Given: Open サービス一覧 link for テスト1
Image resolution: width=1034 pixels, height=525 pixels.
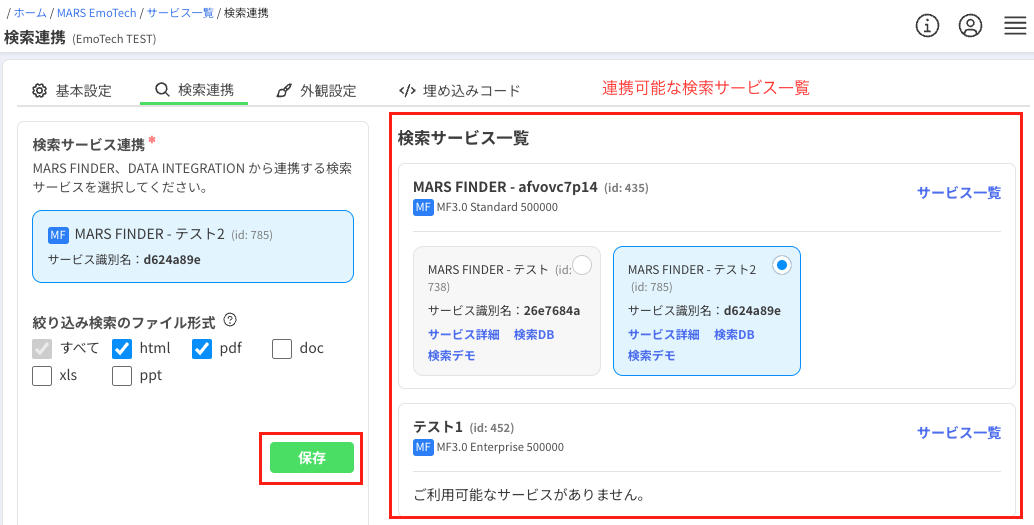Looking at the screenshot, I should 959,433.
